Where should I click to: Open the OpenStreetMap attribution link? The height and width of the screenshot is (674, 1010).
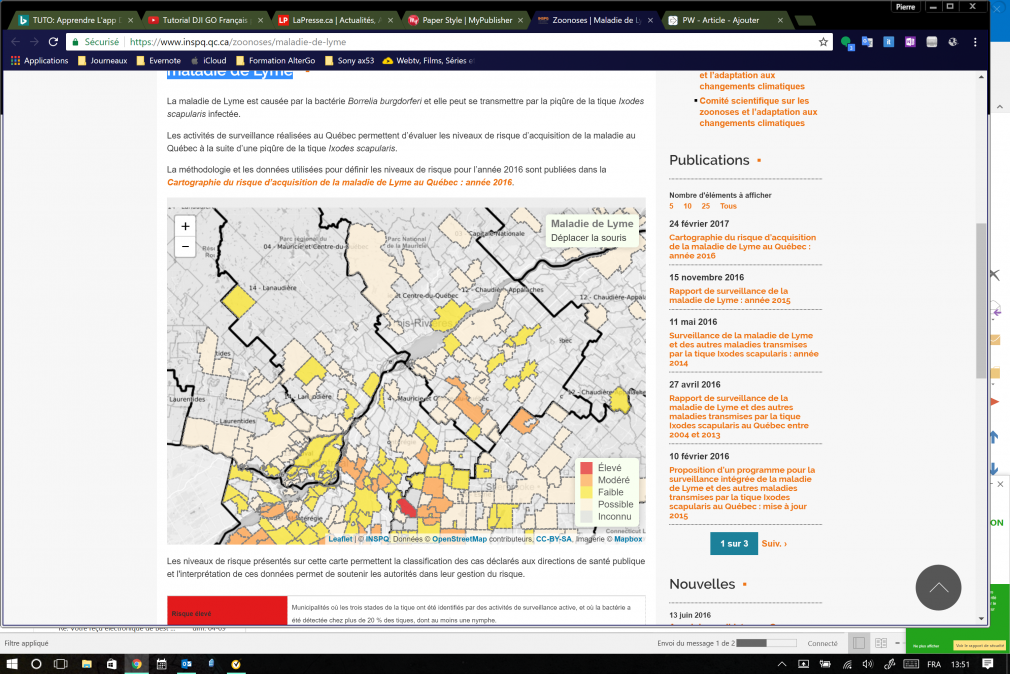point(459,539)
